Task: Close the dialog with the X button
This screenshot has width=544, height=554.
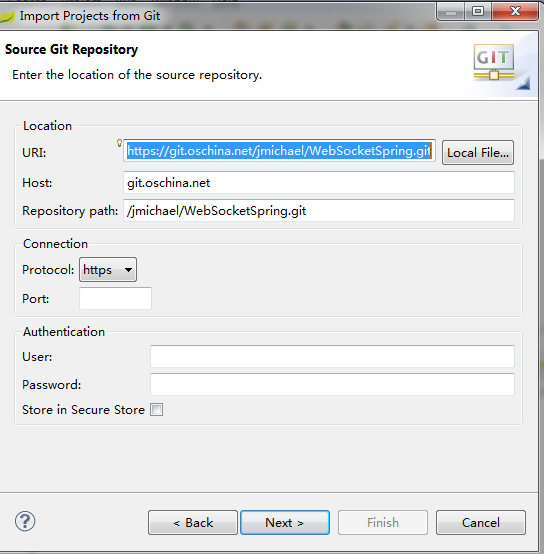Action: pos(515,11)
